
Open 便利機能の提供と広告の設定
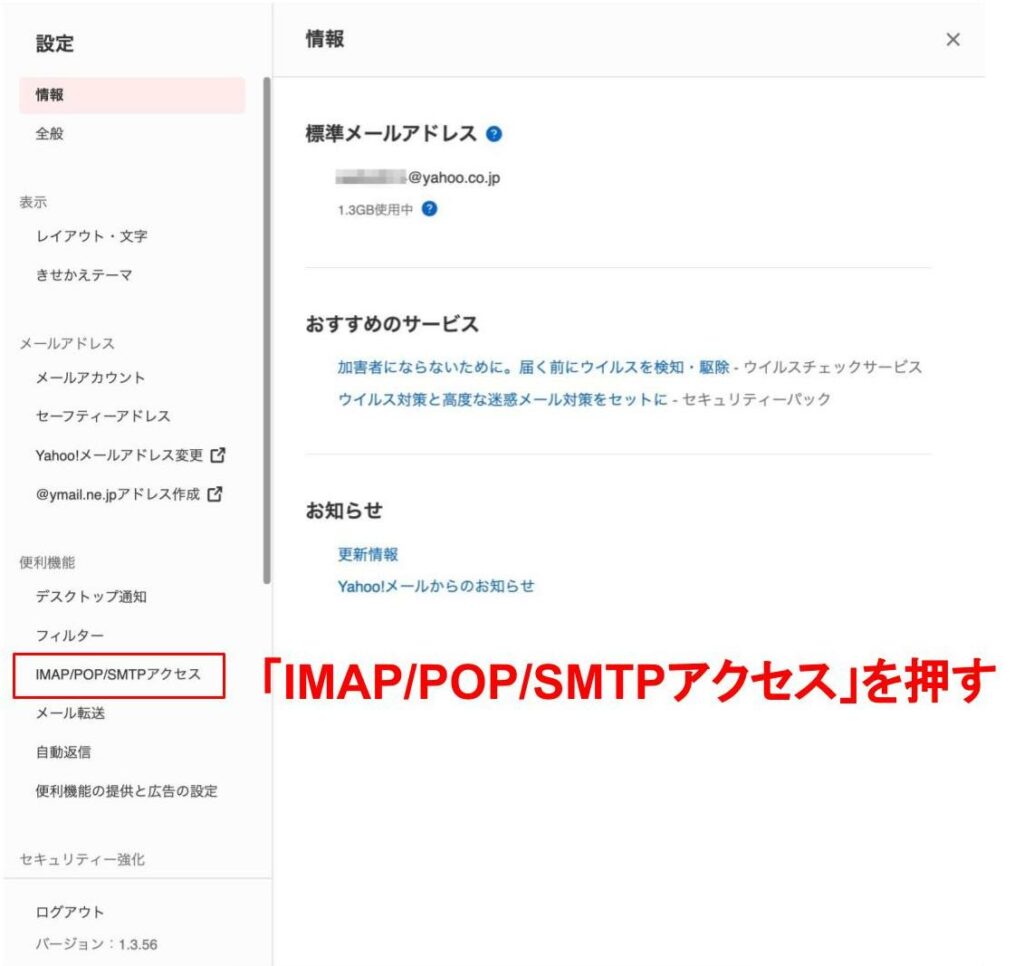[x=126, y=791]
